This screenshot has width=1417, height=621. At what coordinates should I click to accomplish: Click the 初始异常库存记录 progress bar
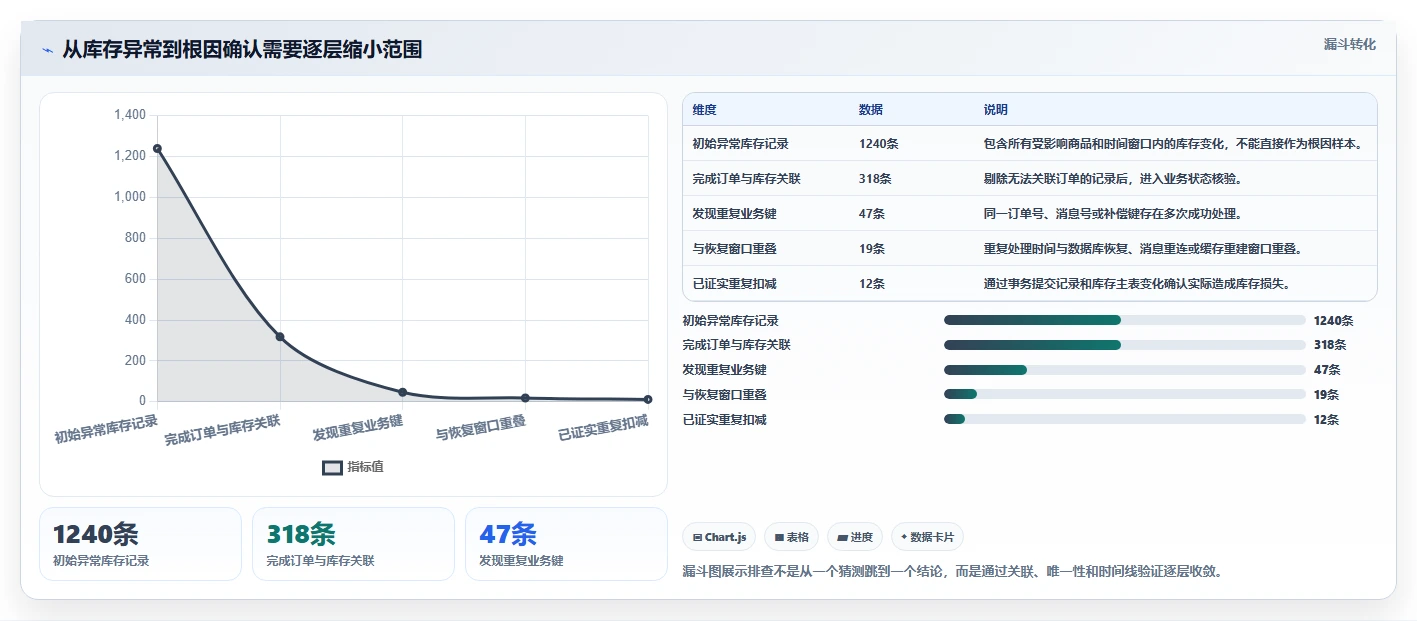(1125, 320)
